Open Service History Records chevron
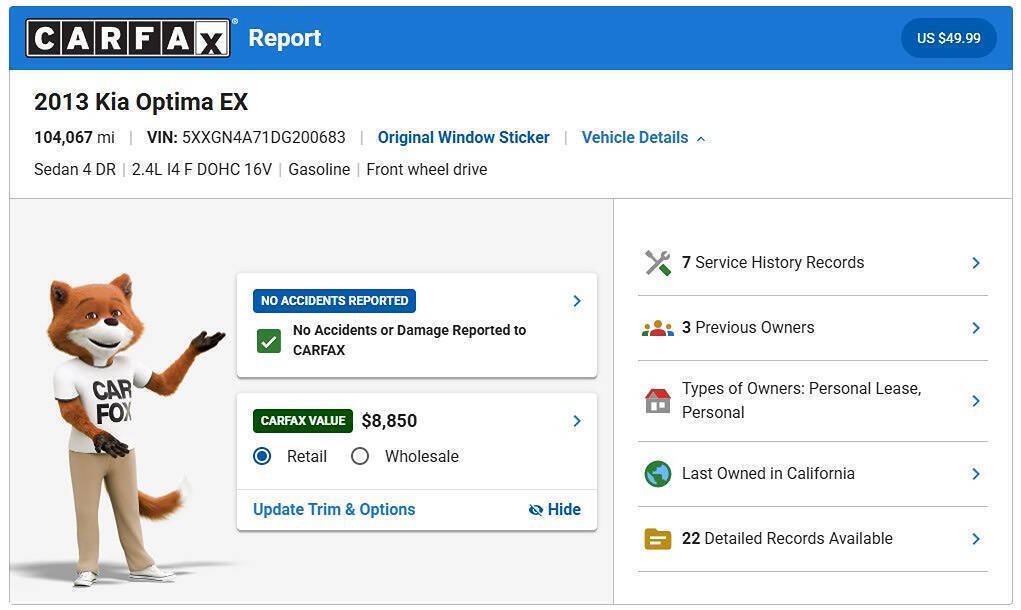The width and height of the screenshot is (1021, 610). click(975, 263)
